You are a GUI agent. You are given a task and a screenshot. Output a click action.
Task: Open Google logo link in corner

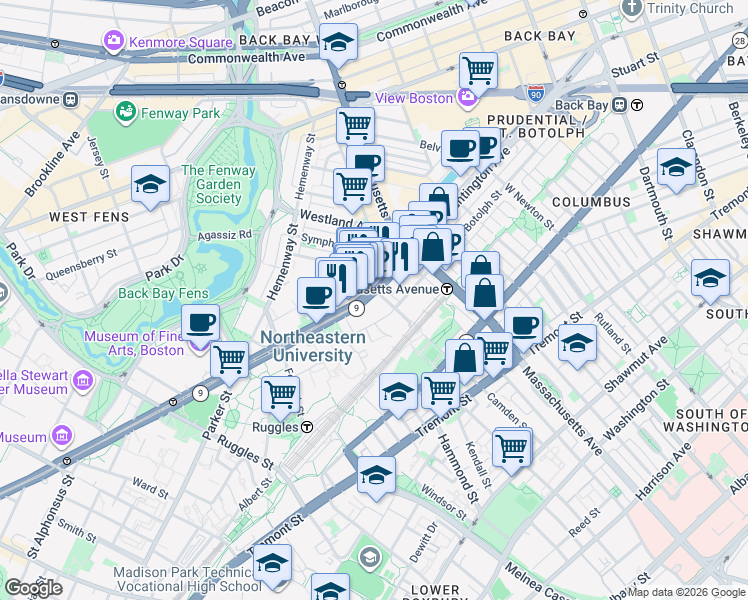33,588
